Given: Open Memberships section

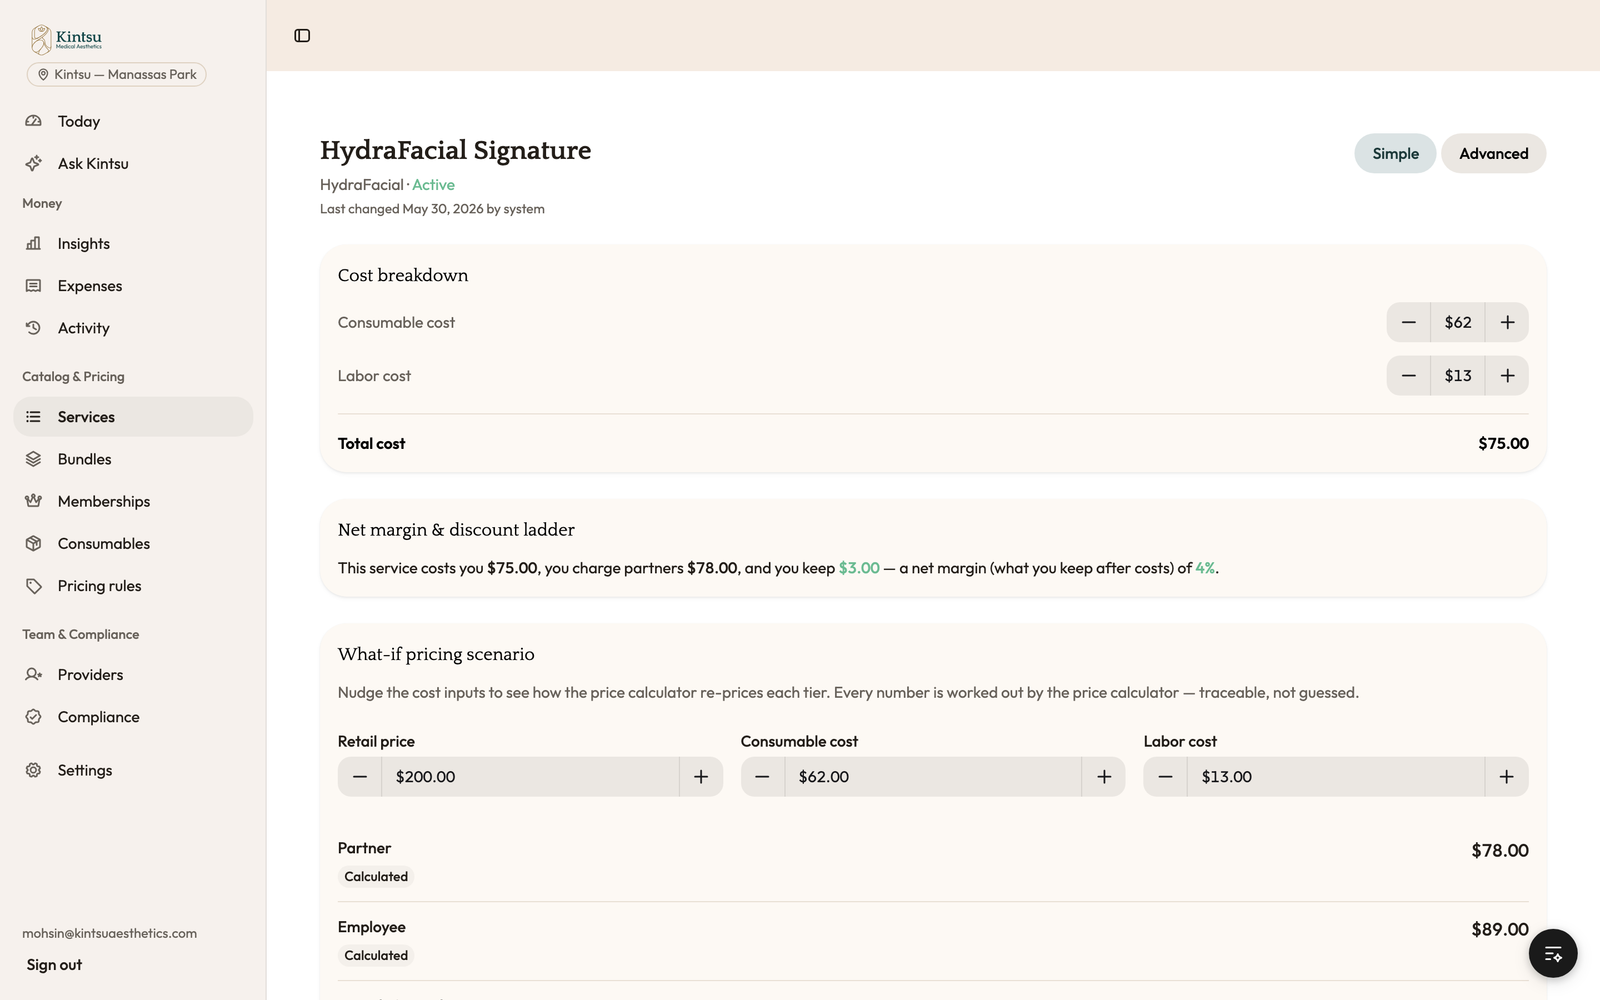Looking at the screenshot, I should [133, 501].
